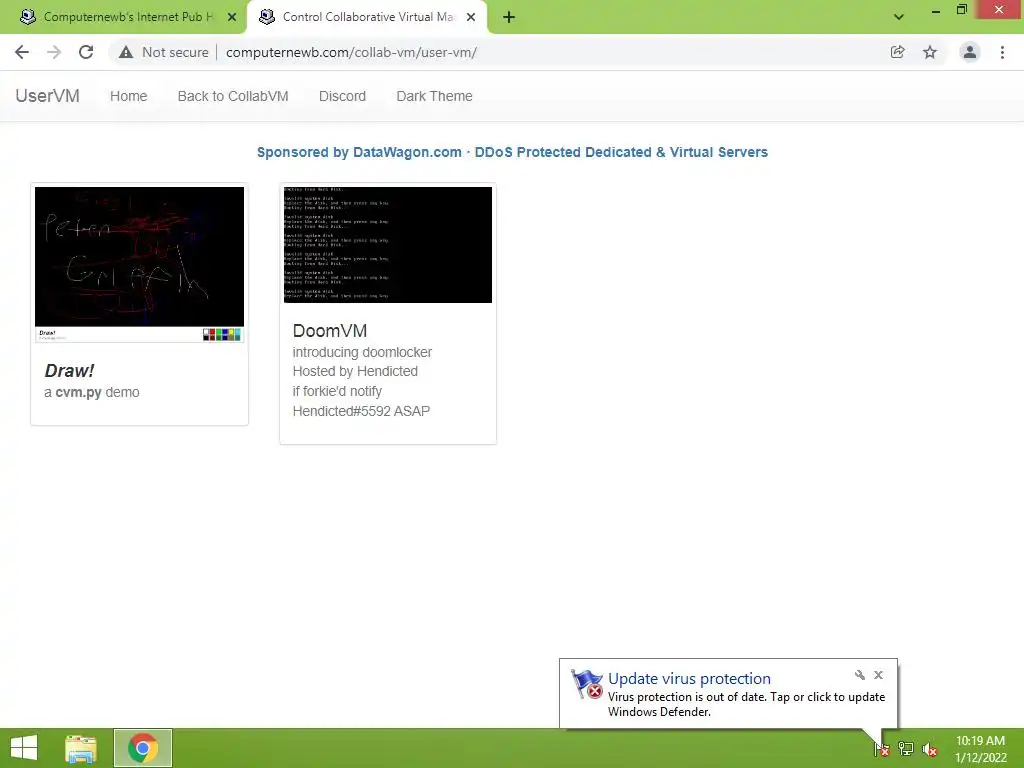Reload the current page
Image resolution: width=1024 pixels, height=768 pixels.
(86, 52)
